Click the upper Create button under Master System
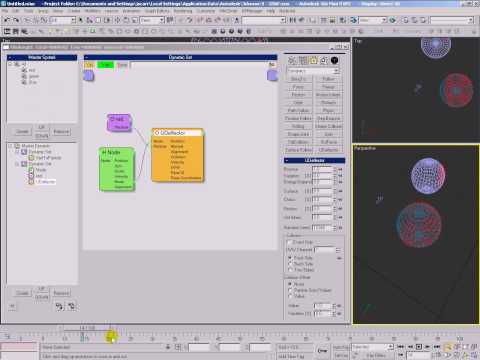Image resolution: width=480 pixels, height=360 pixels. point(22,132)
